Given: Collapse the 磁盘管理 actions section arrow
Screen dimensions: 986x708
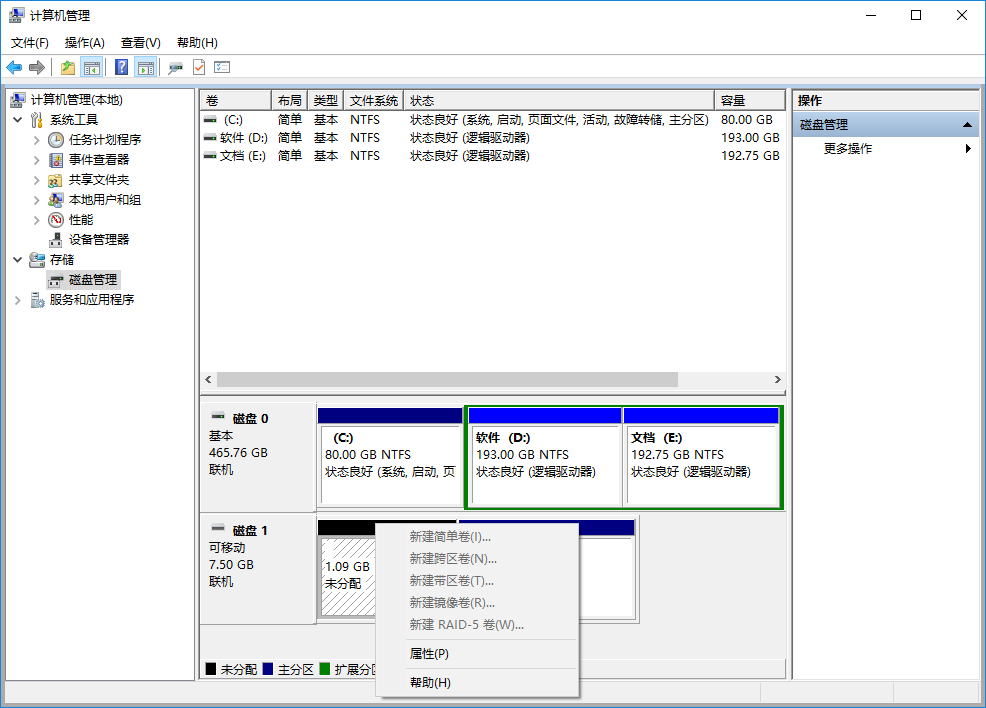Looking at the screenshot, I should (967, 125).
